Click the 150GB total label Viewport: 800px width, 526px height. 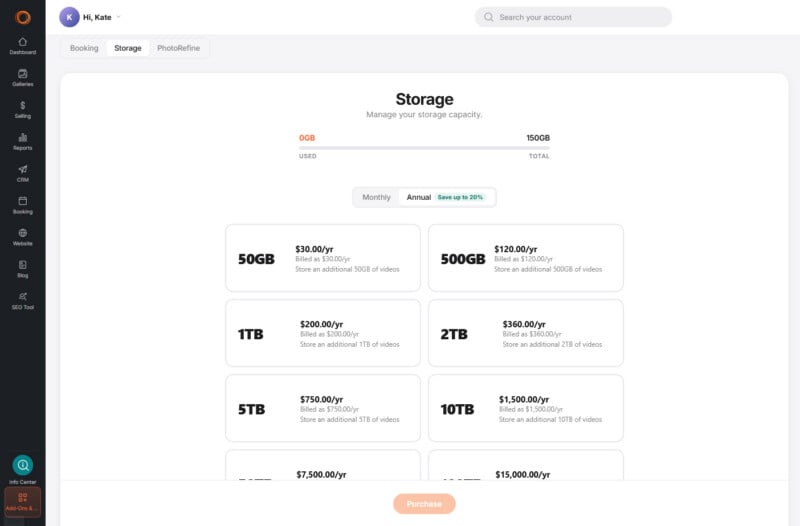[538, 138]
